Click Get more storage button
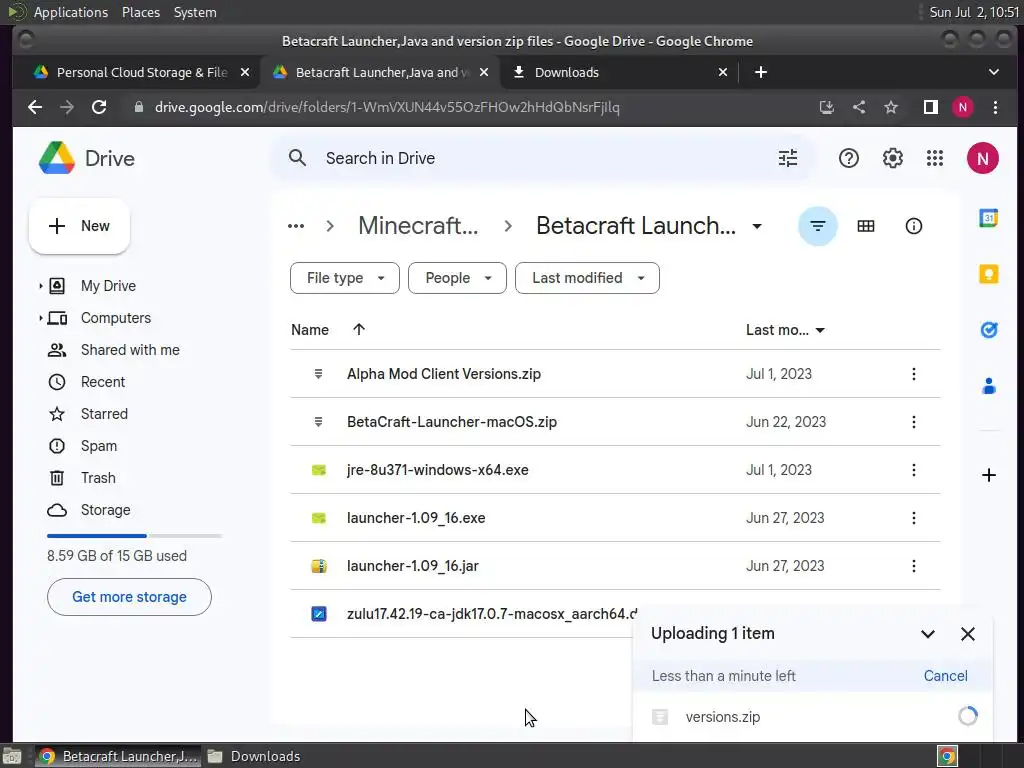This screenshot has width=1024, height=768. 129,597
